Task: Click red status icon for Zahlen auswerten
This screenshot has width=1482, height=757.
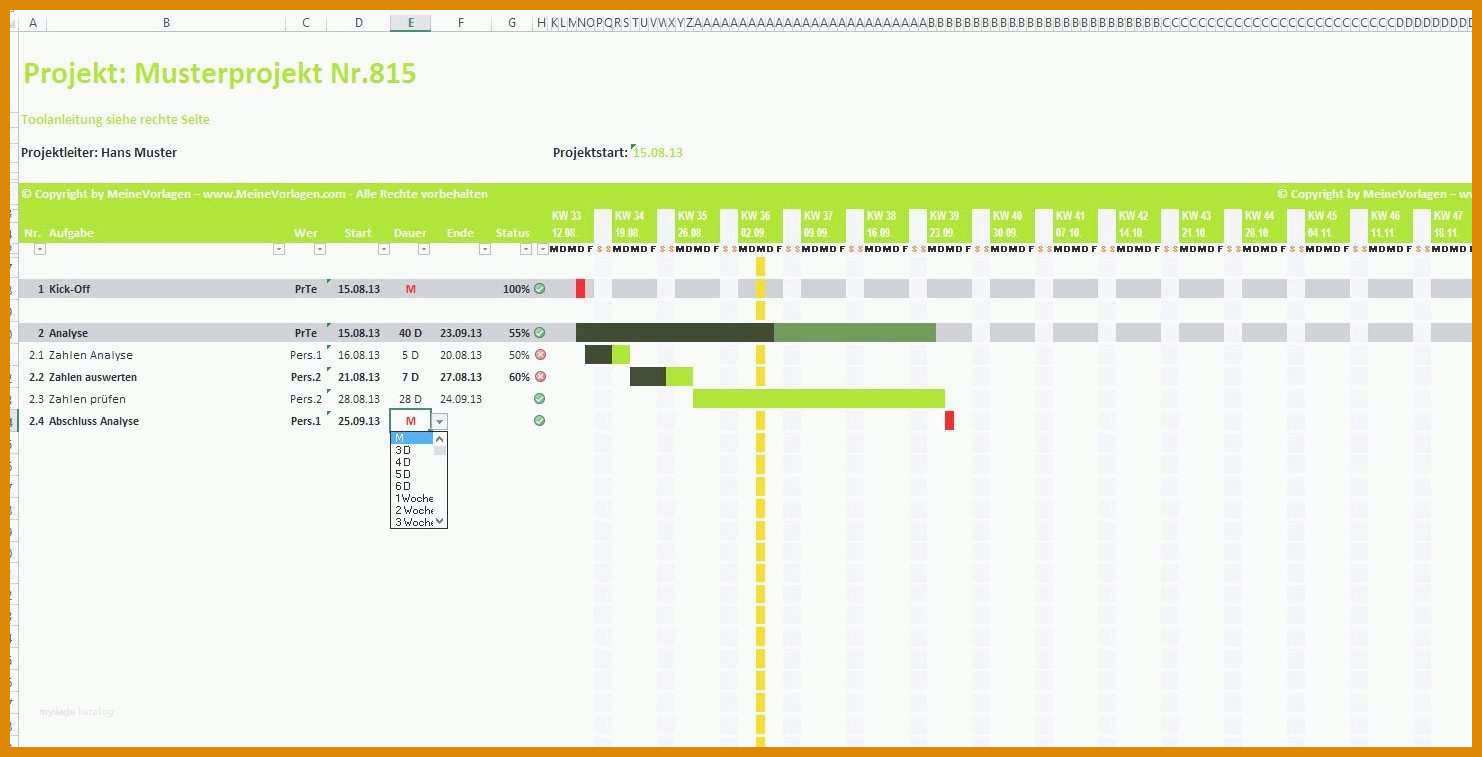Action: click(x=539, y=377)
